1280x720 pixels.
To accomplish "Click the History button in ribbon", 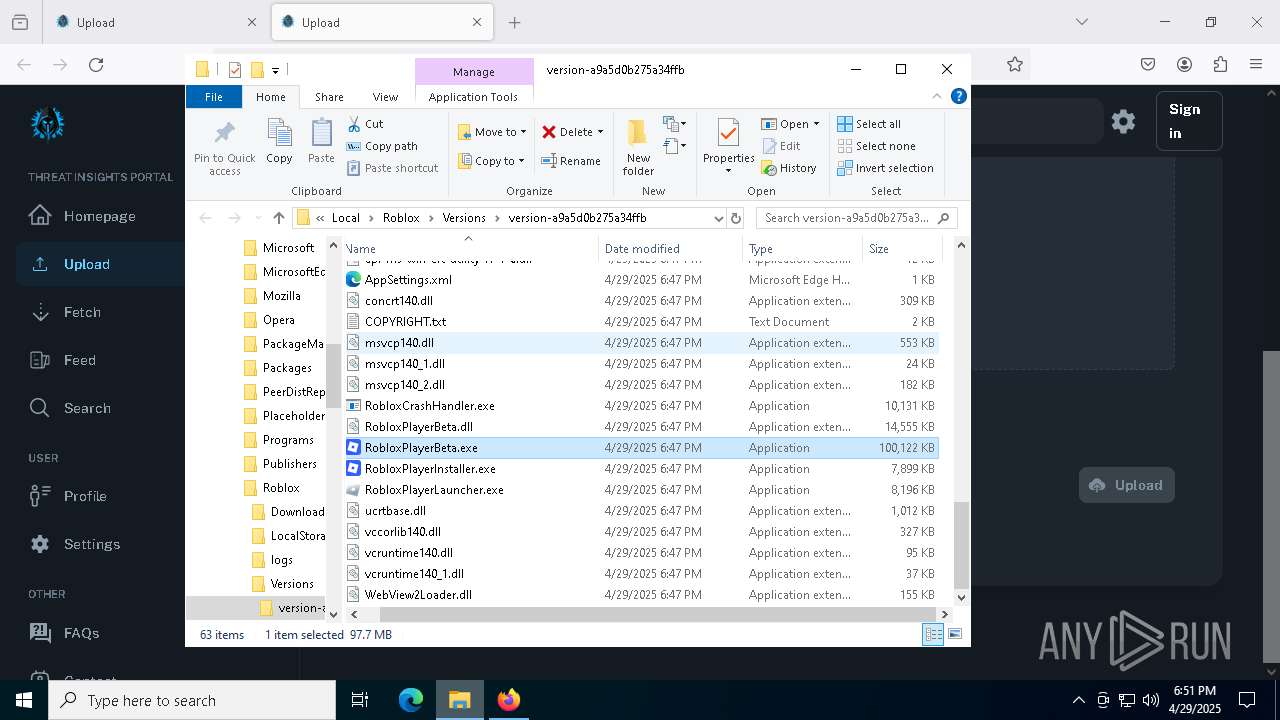I will [x=789, y=168].
